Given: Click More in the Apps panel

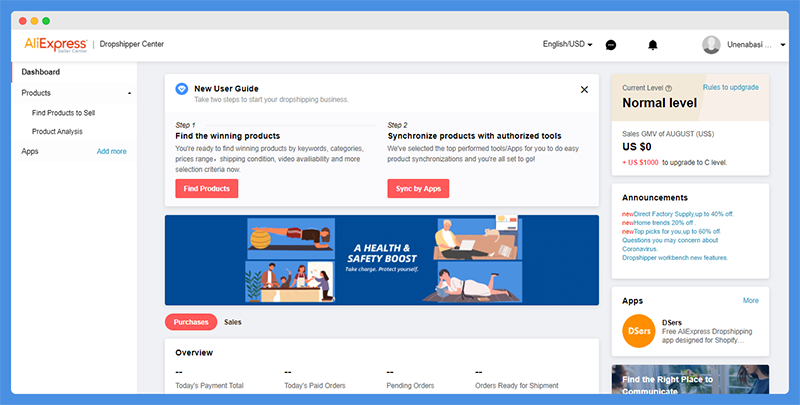Looking at the screenshot, I should [x=751, y=300].
